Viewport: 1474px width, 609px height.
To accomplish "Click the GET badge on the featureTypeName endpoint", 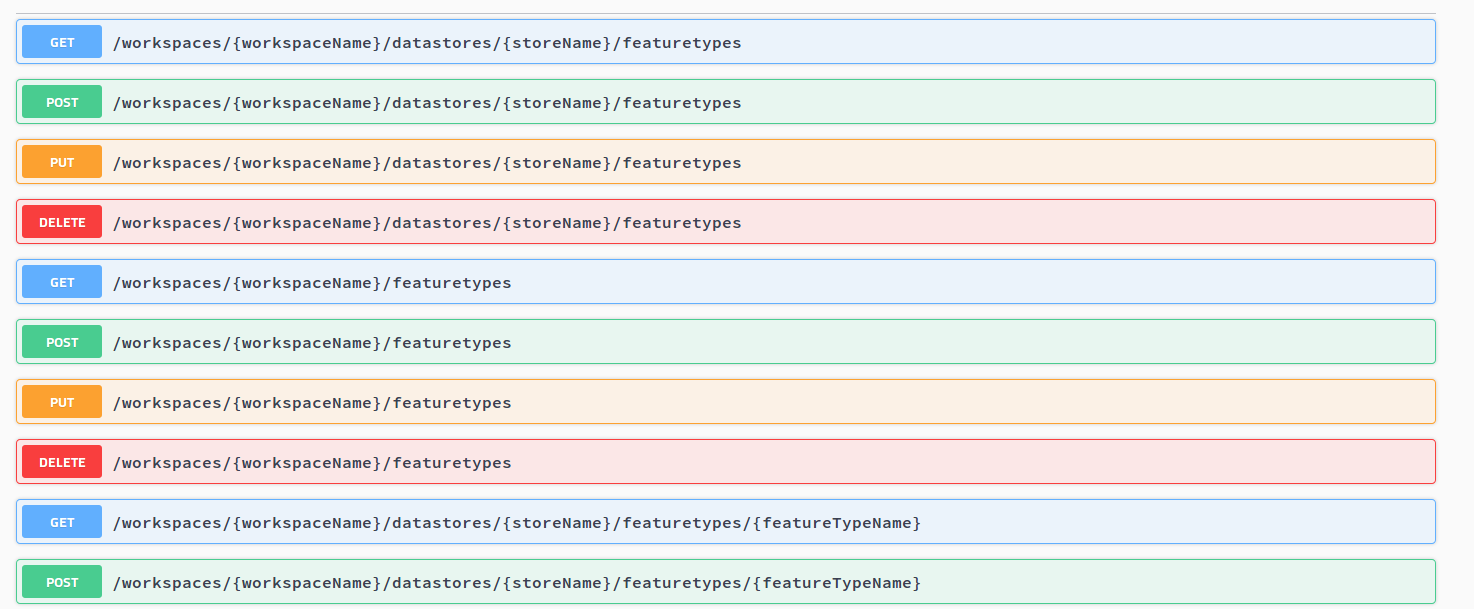I will point(60,521).
